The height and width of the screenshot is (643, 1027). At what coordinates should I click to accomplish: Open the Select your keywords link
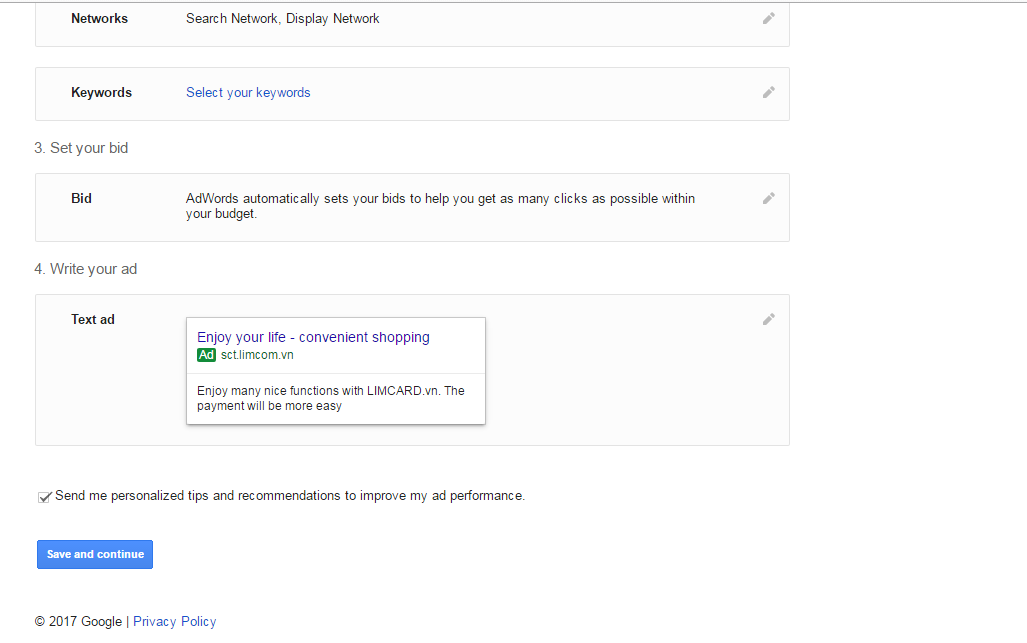248,92
